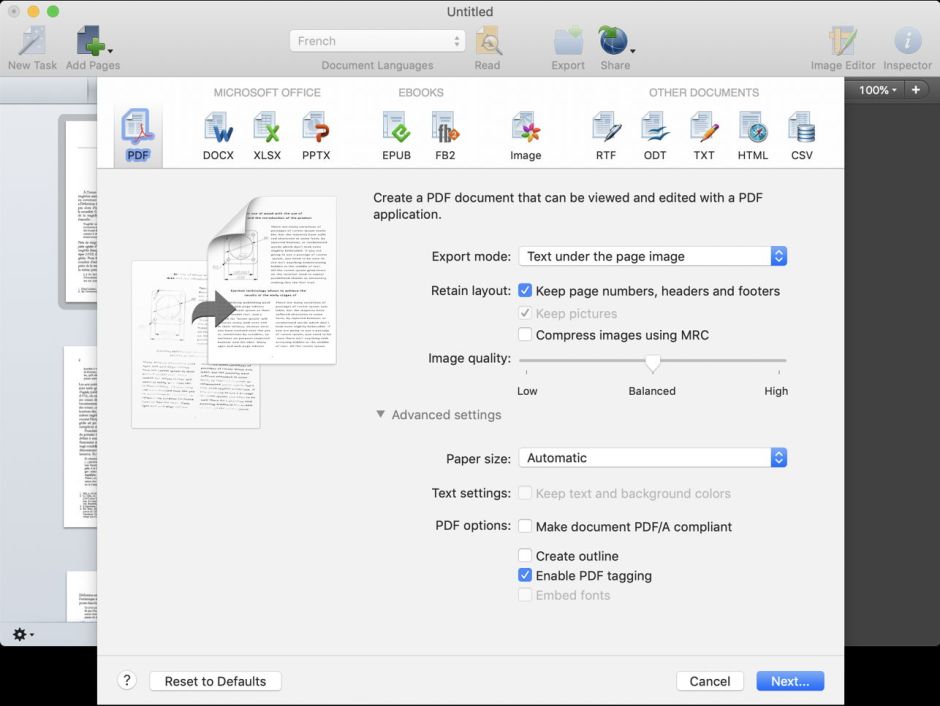
Task: Choose the FB2 ebook format icon
Action: pos(445,135)
